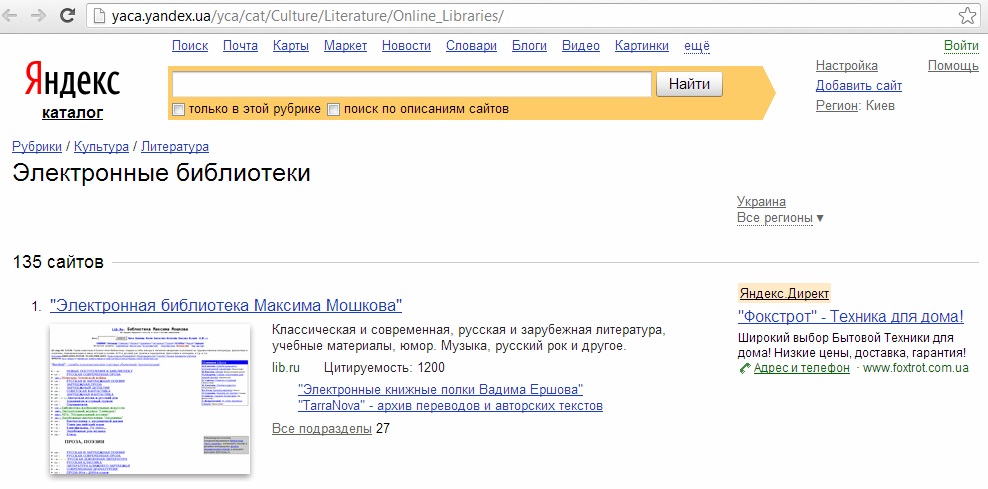The width and height of the screenshot is (988, 489).
Task: Click the www.foxtrot.com.ua ad address
Action: pos(916,368)
